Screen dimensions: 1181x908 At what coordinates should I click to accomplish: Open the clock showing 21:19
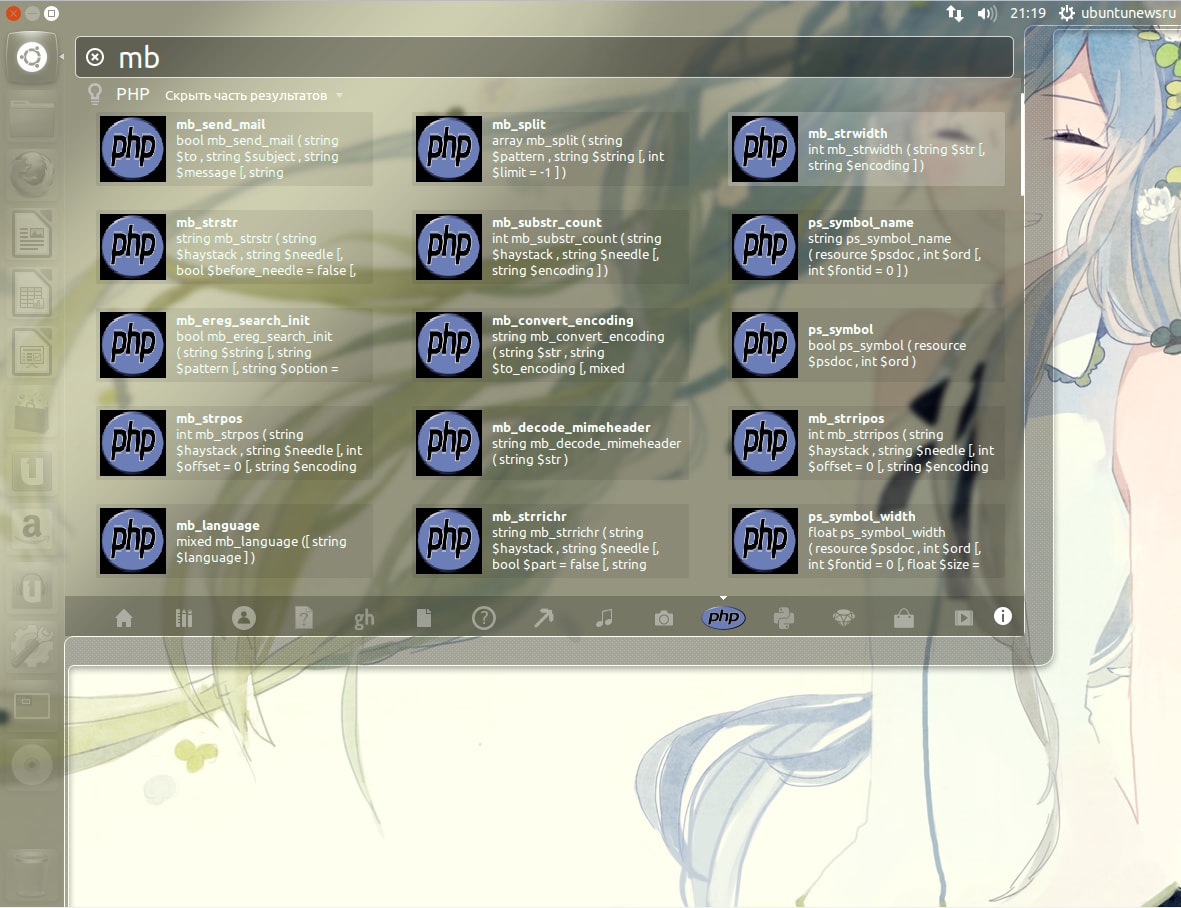pos(1028,13)
